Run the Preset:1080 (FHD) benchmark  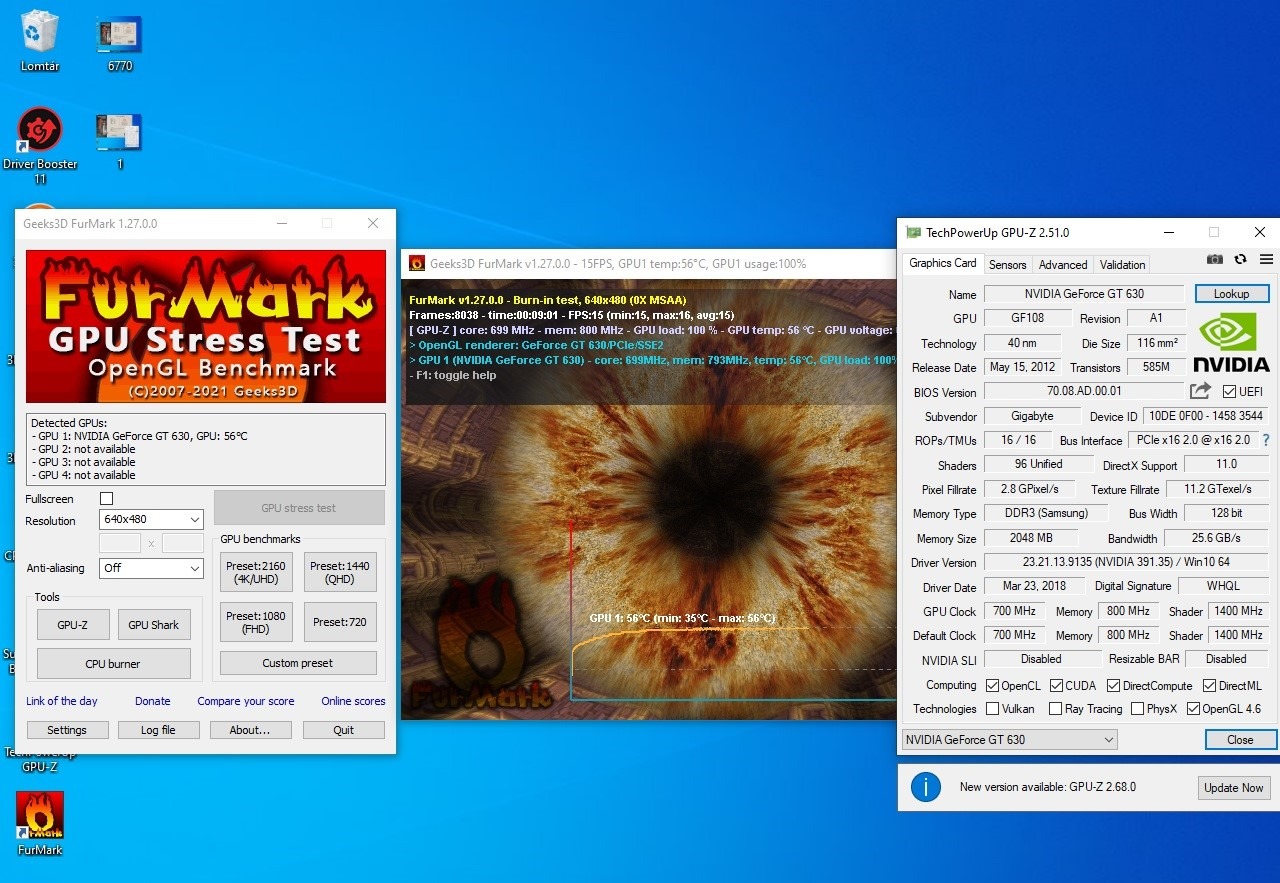[x=256, y=622]
